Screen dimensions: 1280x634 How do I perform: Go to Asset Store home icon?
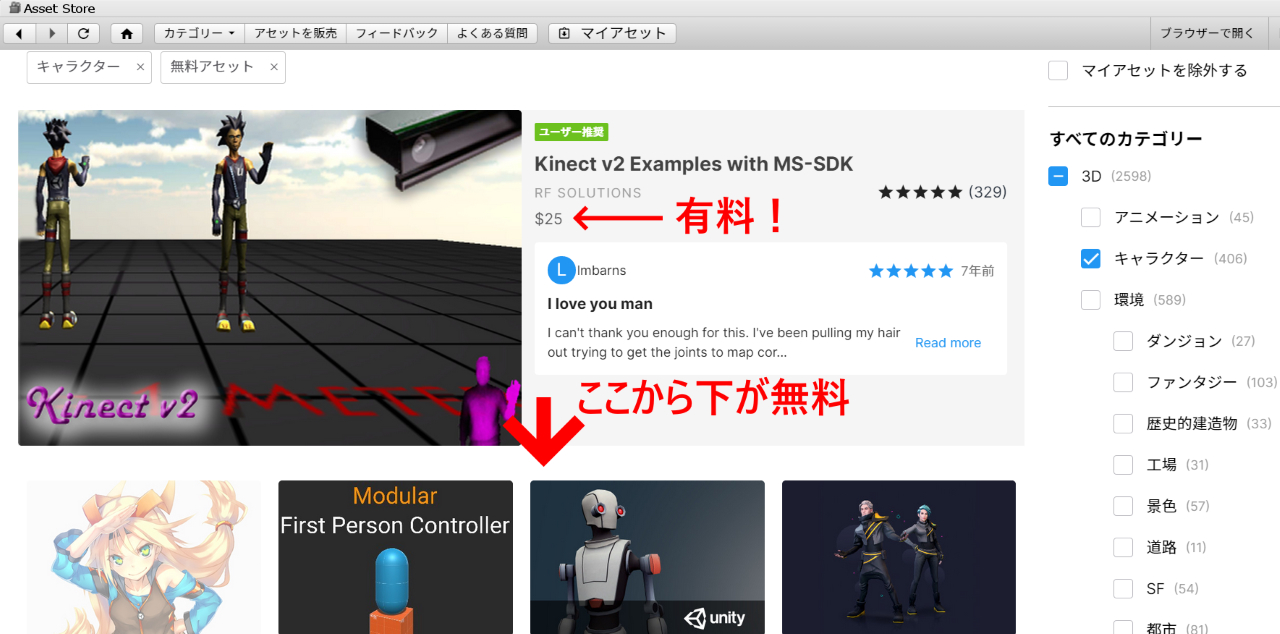point(126,33)
